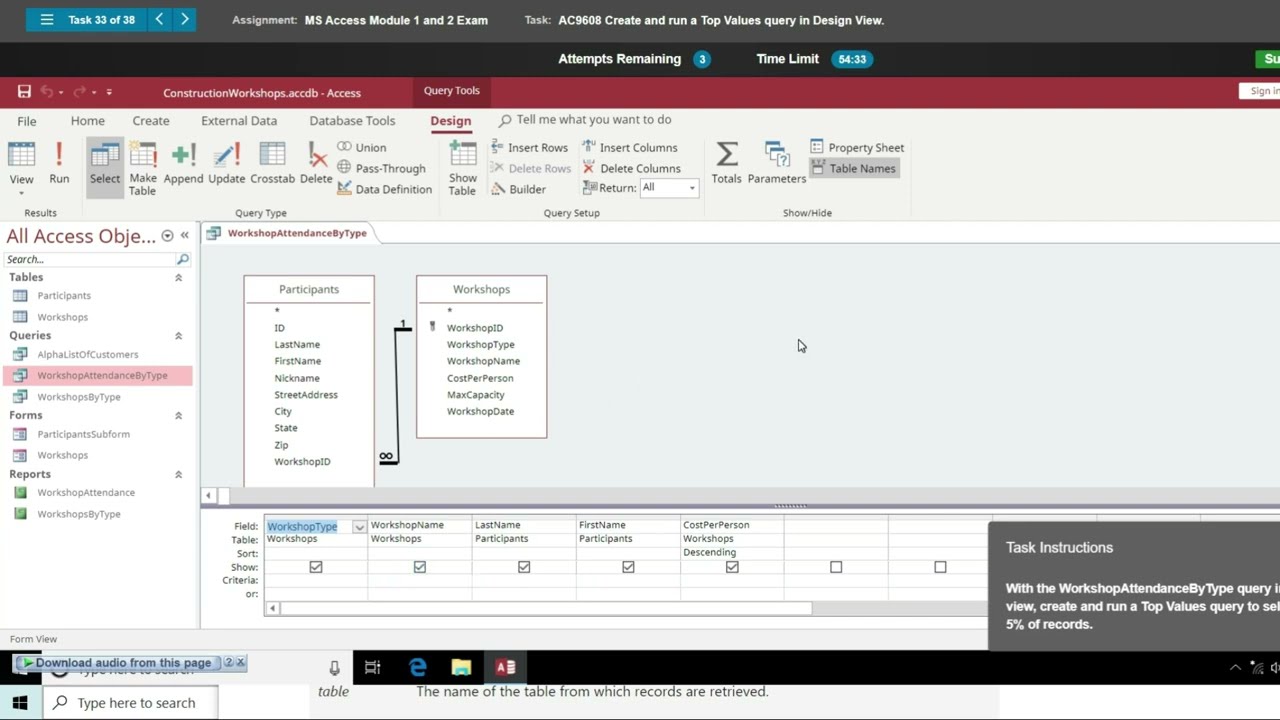Switch to the Home tab
This screenshot has width=1280, height=720.
pos(88,121)
